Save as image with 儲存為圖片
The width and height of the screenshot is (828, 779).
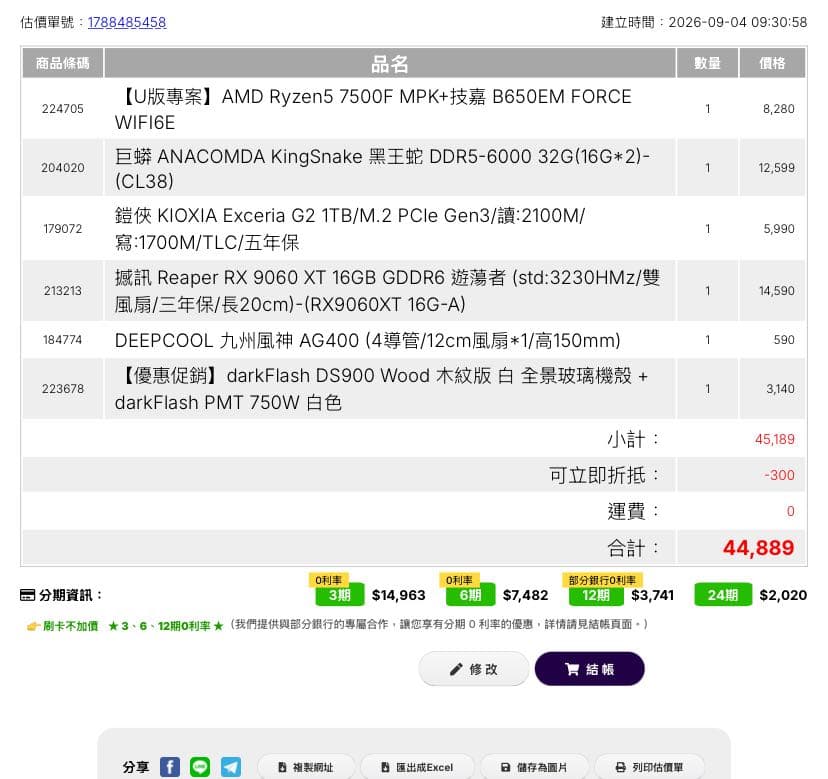534,767
